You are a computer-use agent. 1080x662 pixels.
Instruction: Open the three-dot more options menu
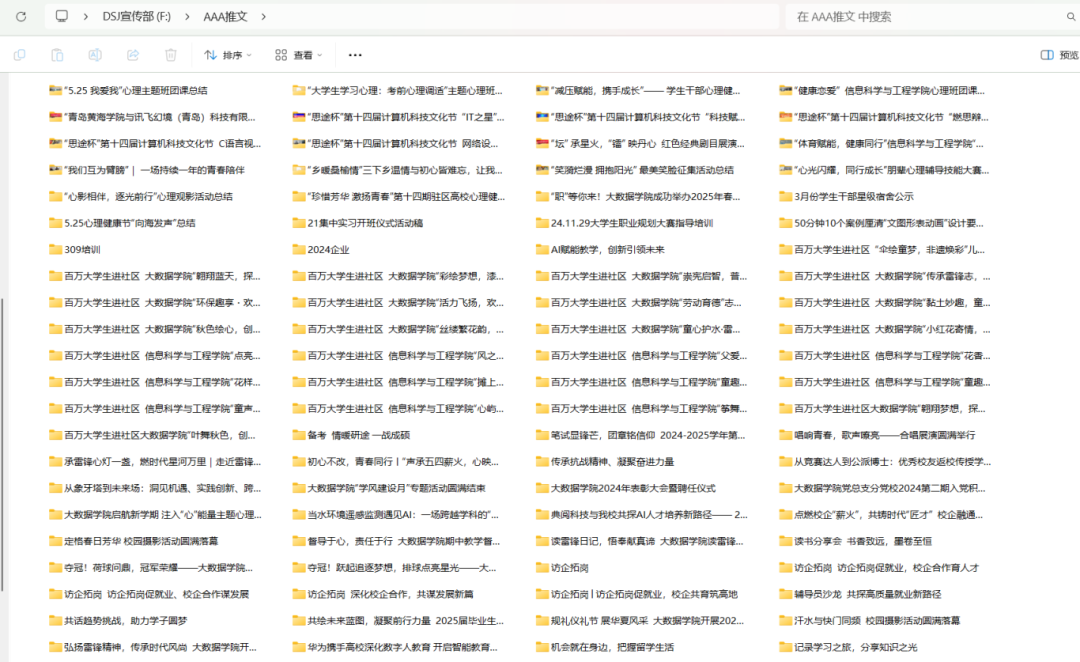click(355, 55)
